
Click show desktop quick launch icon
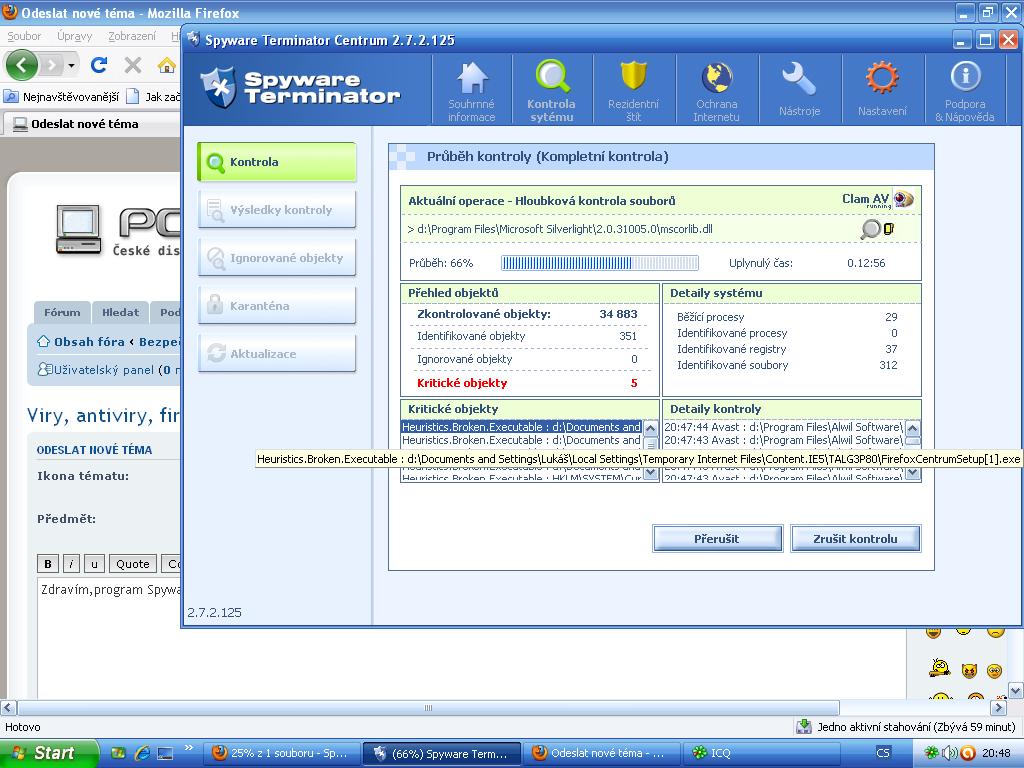point(165,753)
